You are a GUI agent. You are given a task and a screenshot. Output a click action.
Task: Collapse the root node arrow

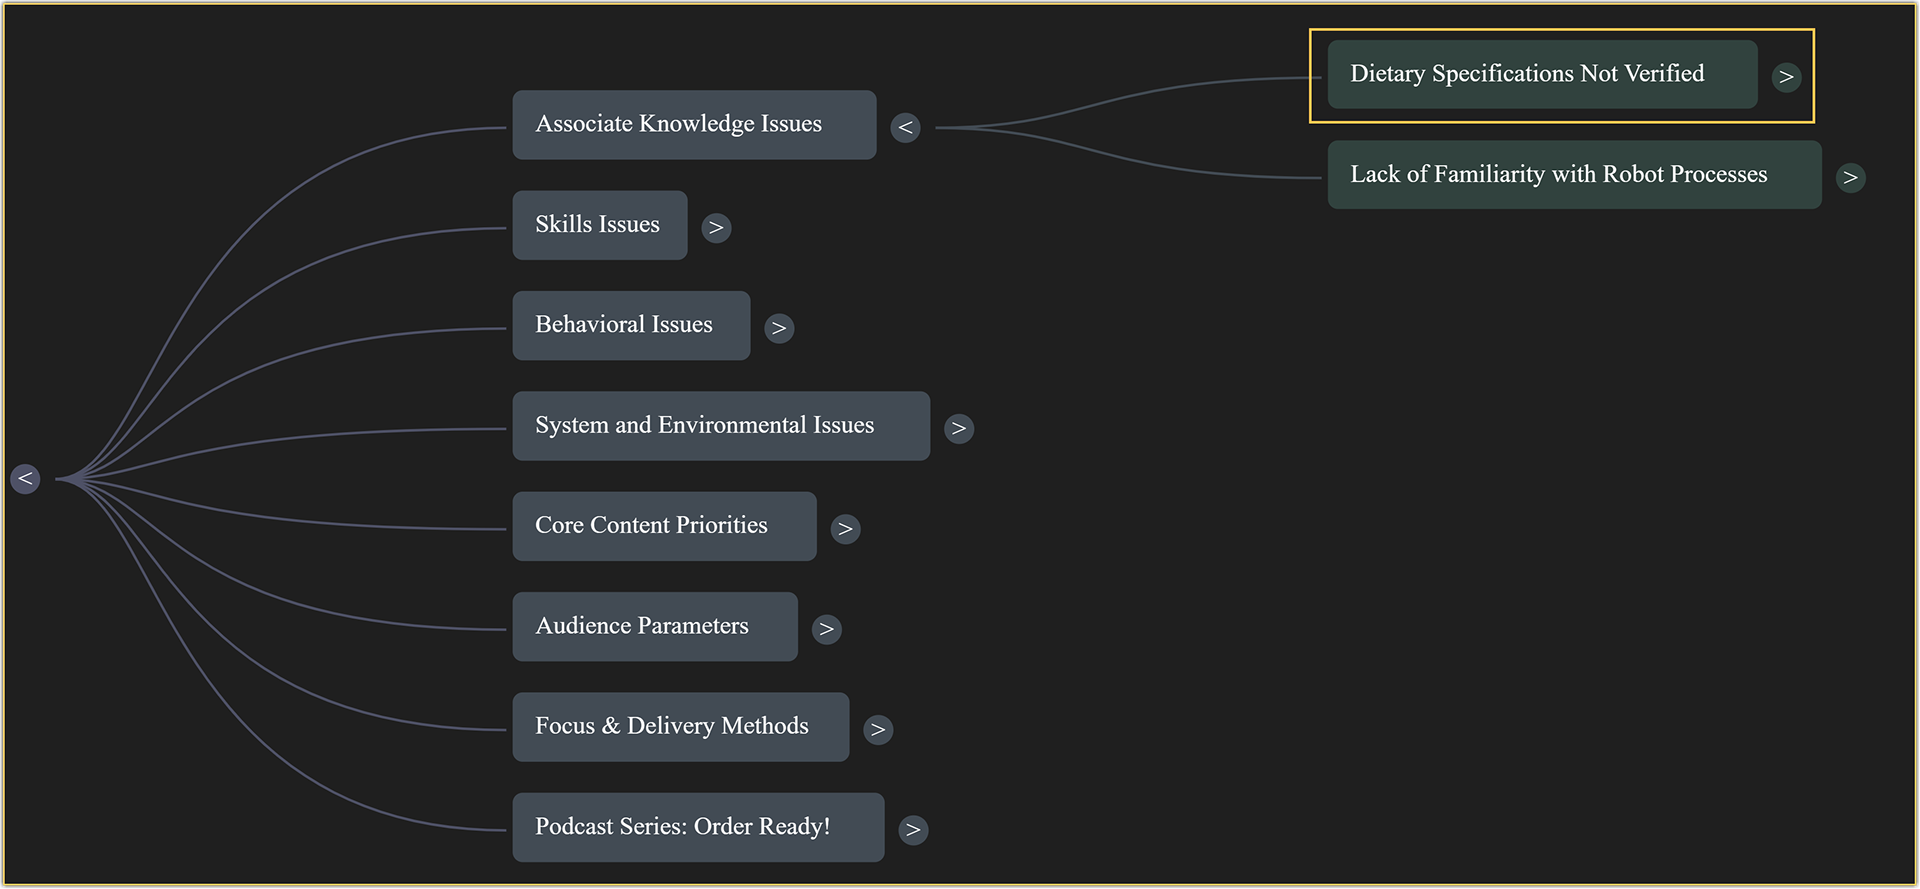pyautogui.click(x=25, y=479)
